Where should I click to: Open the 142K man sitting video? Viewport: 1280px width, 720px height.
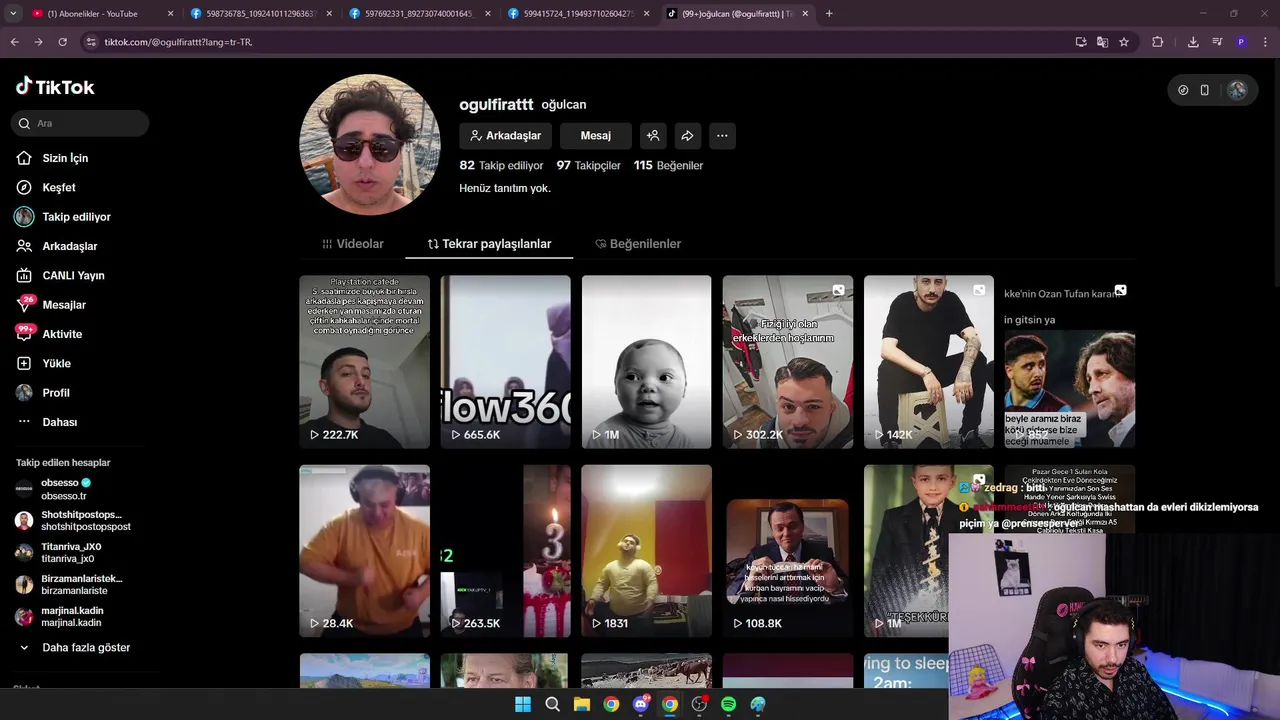pos(929,362)
